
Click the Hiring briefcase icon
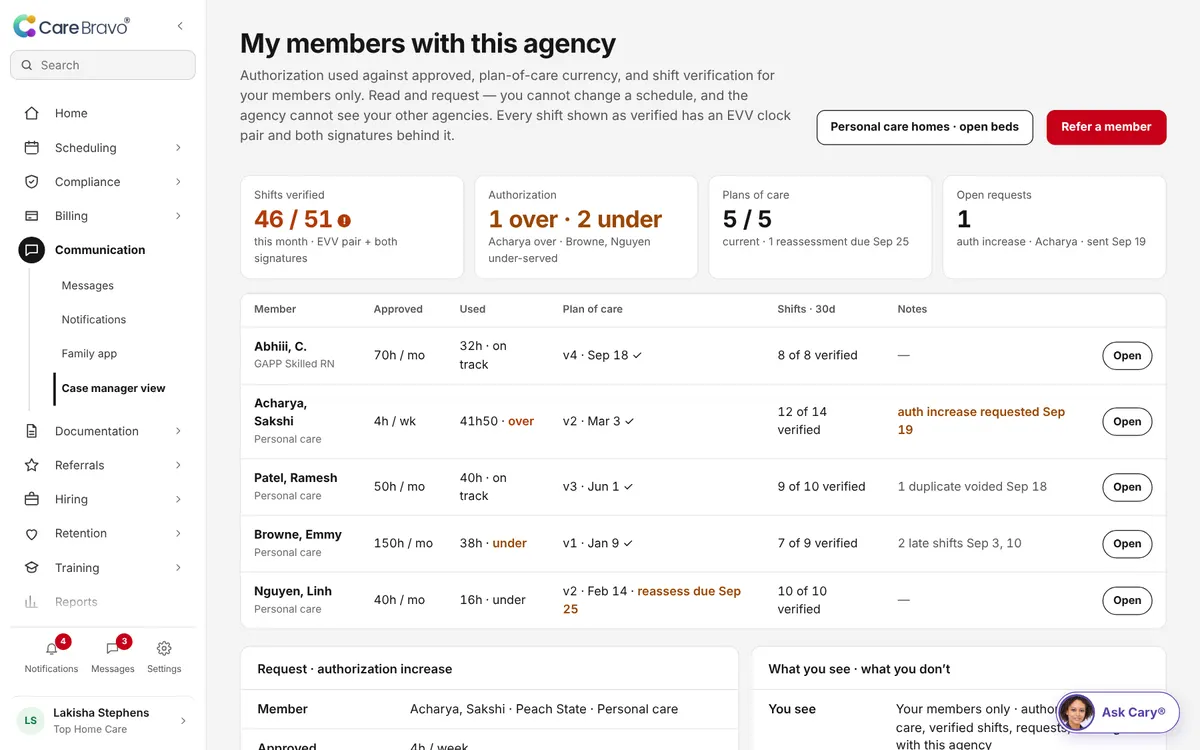(32, 499)
